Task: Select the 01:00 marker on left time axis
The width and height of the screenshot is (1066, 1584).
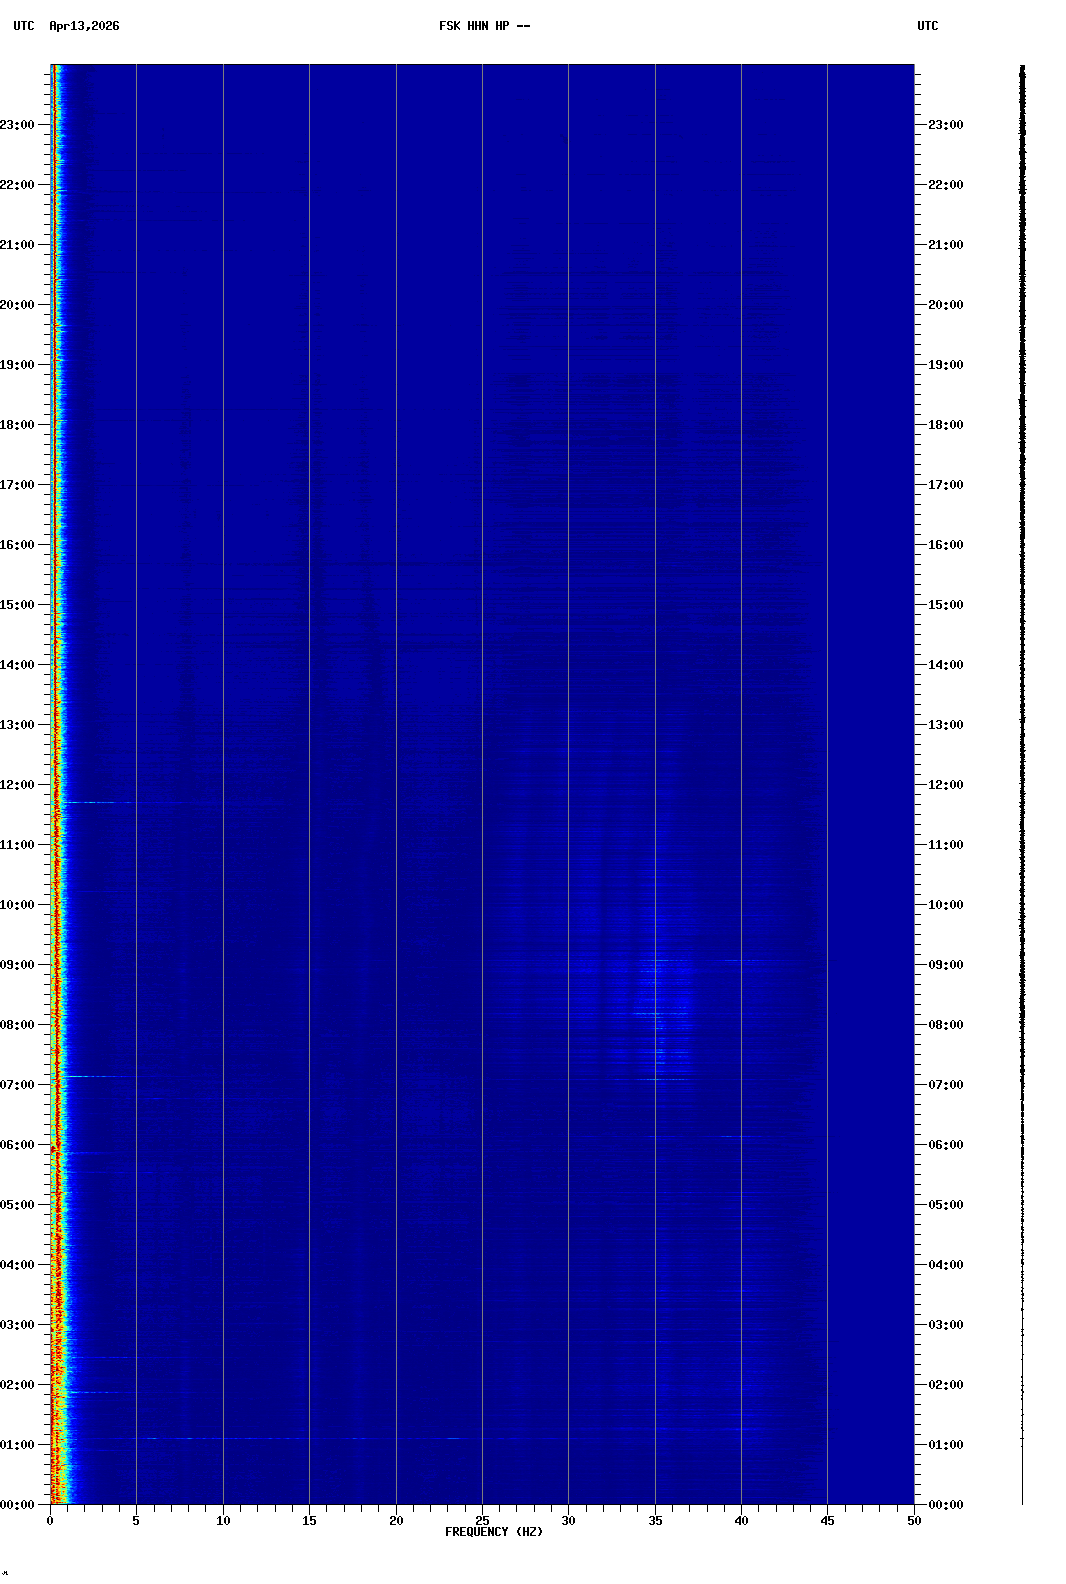Action: (18, 1445)
